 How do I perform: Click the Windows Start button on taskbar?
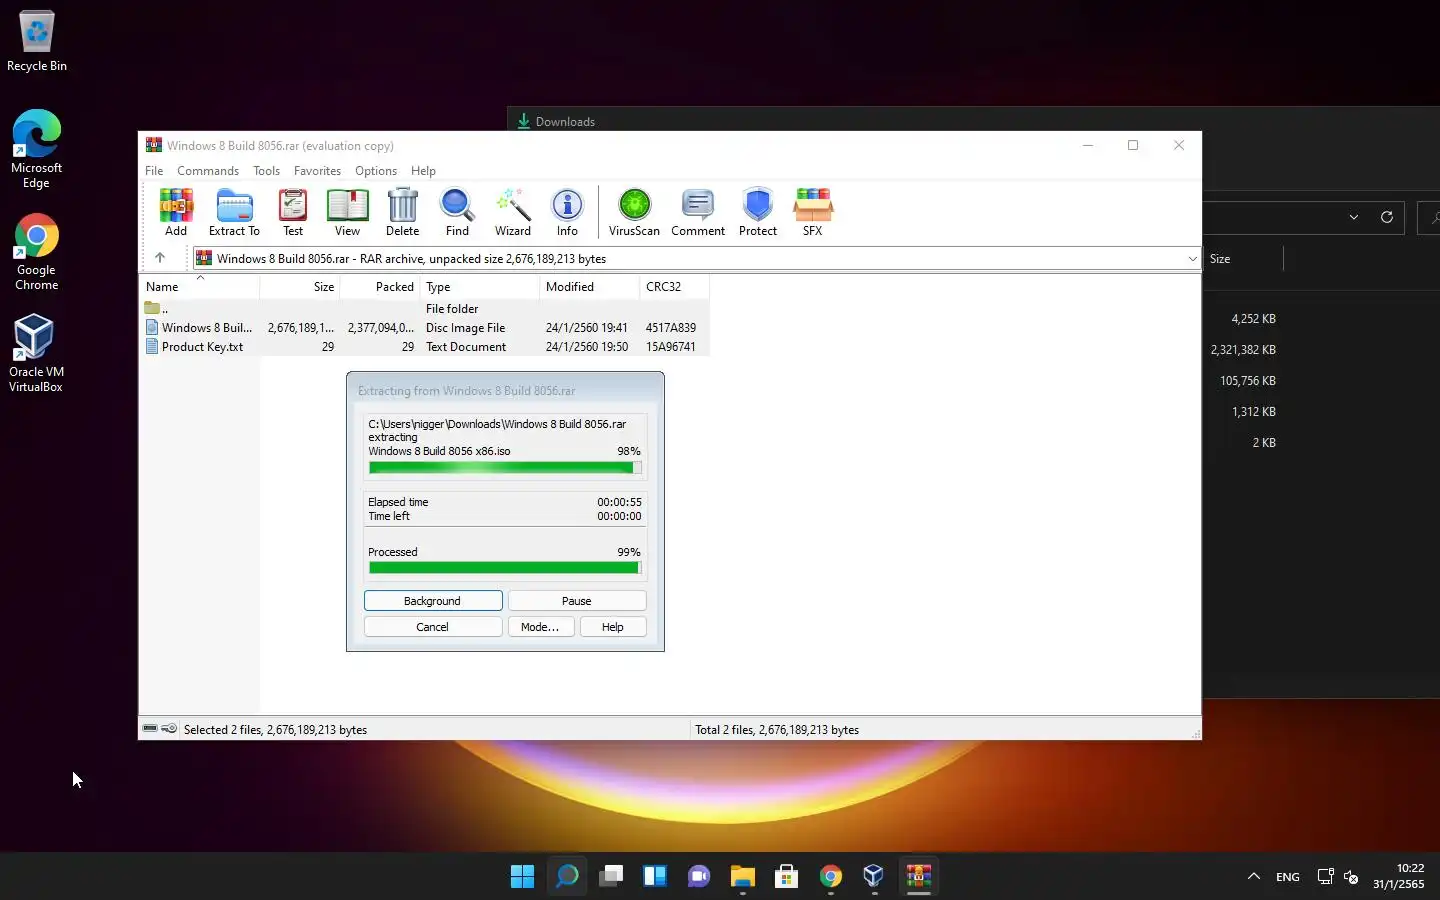[522, 877]
